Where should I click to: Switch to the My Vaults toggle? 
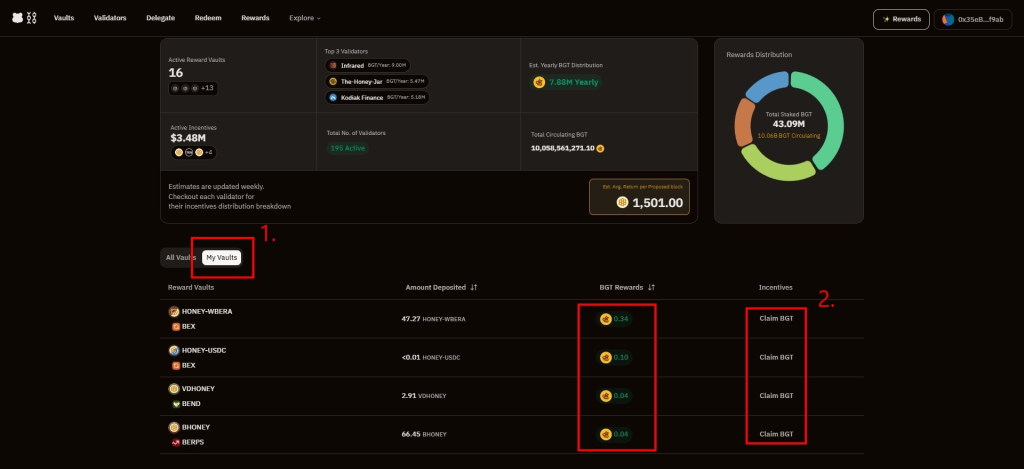[221, 258]
